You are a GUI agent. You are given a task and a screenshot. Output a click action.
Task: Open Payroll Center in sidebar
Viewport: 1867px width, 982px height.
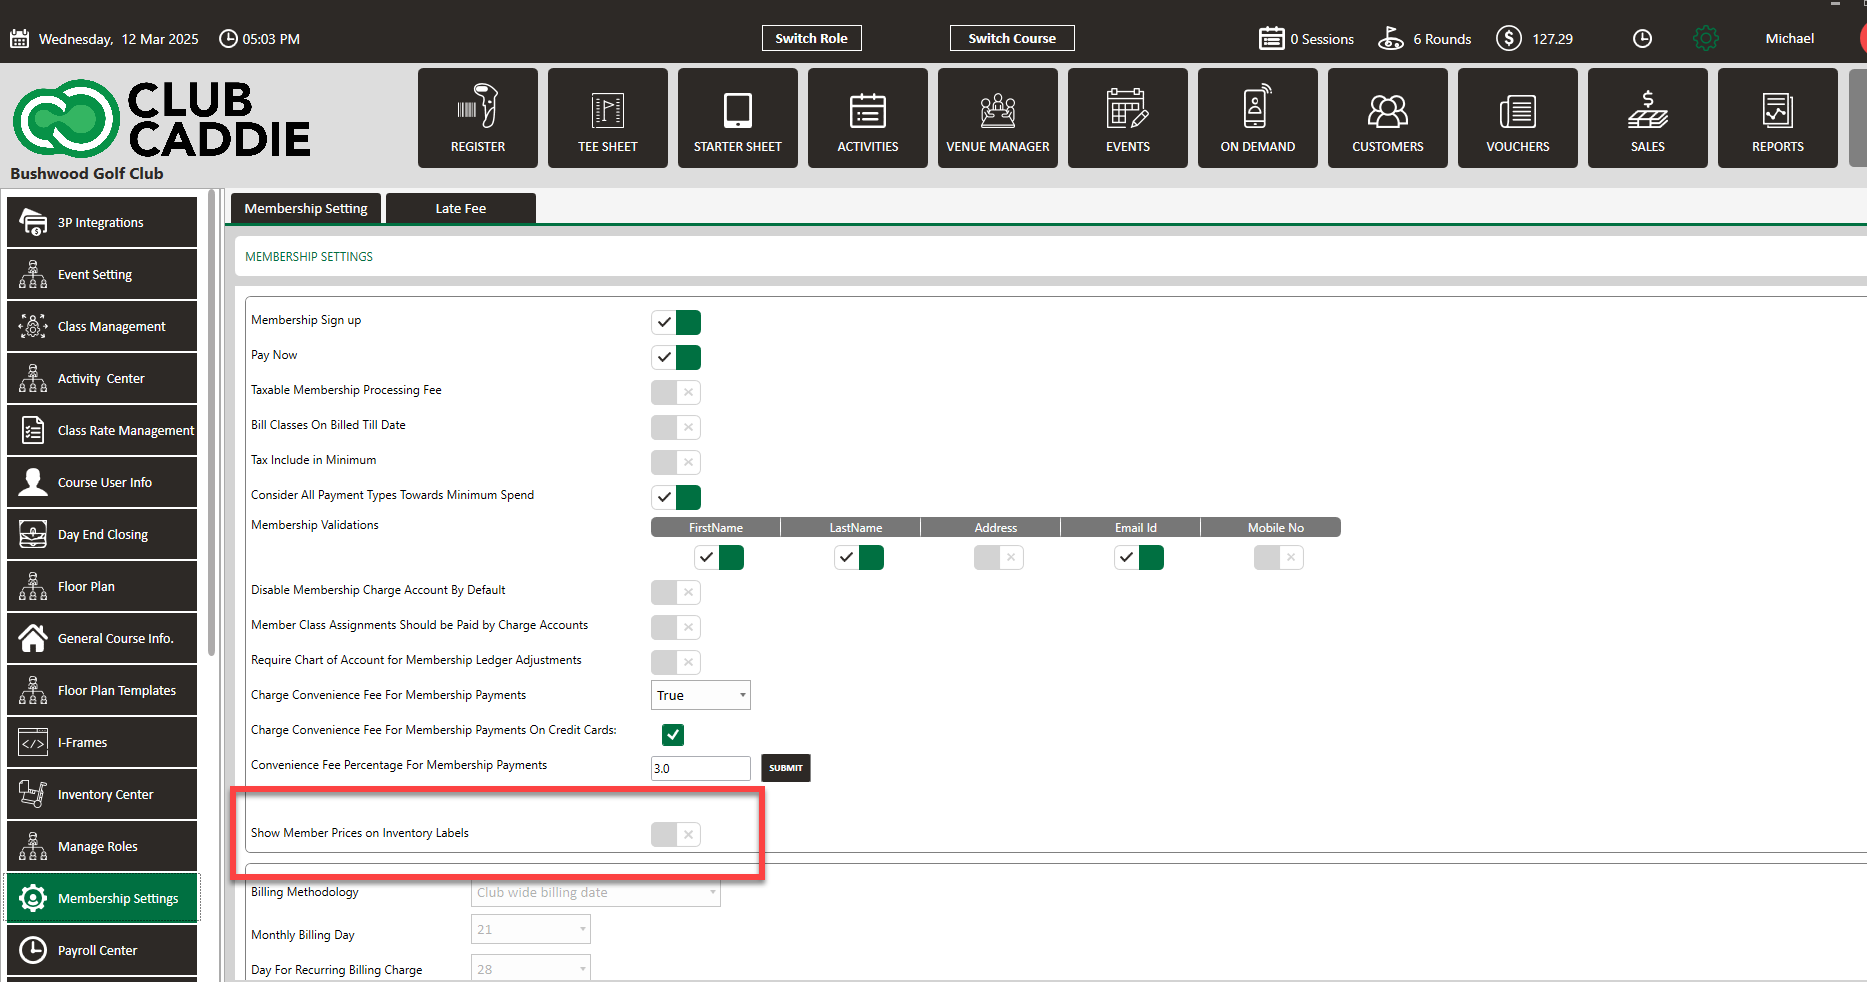coord(102,950)
